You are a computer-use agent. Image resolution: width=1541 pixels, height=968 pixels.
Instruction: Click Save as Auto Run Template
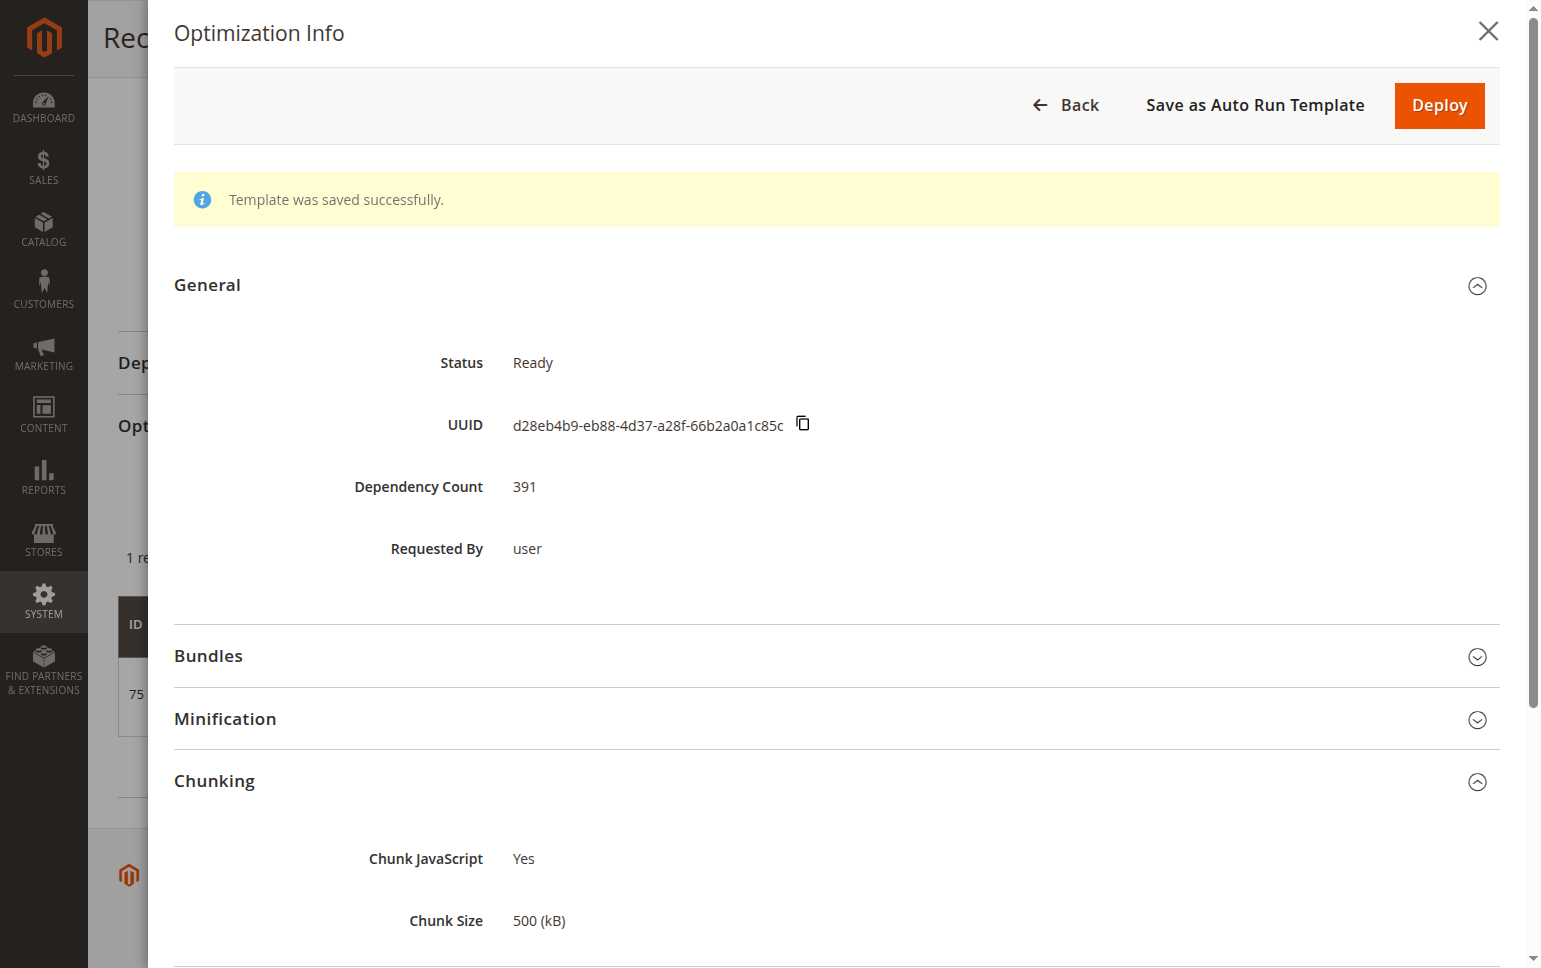[x=1255, y=105]
